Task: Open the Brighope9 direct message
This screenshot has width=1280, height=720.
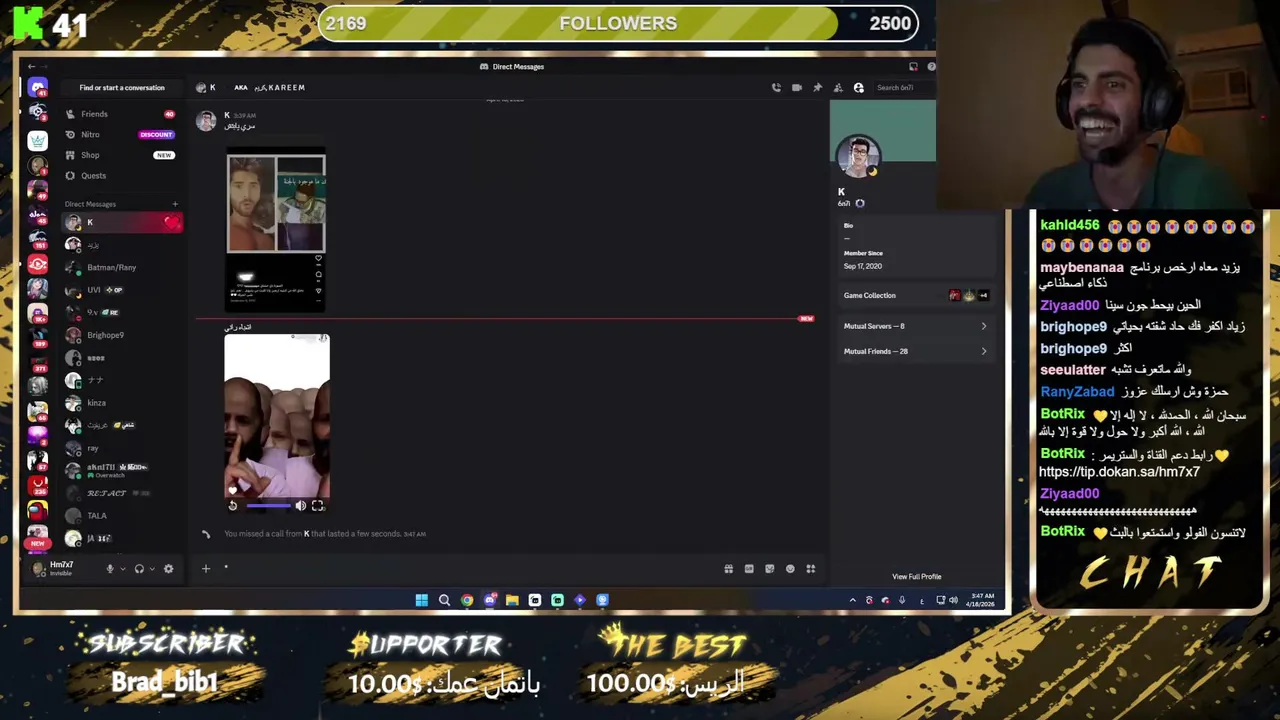Action: click(x=121, y=335)
